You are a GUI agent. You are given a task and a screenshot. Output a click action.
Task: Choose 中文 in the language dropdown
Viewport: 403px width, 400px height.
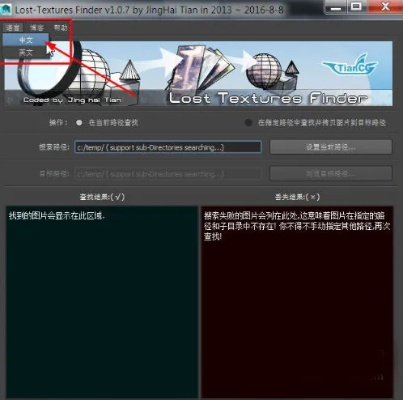(26, 40)
